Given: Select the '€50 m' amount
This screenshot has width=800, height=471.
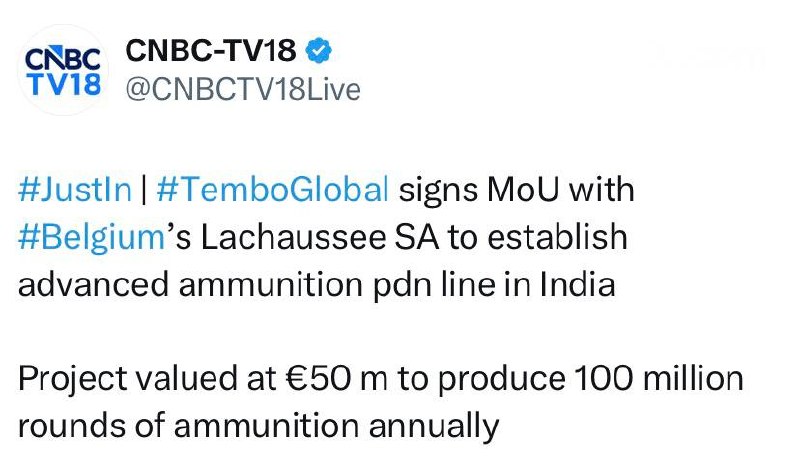Looking at the screenshot, I should (337, 379).
